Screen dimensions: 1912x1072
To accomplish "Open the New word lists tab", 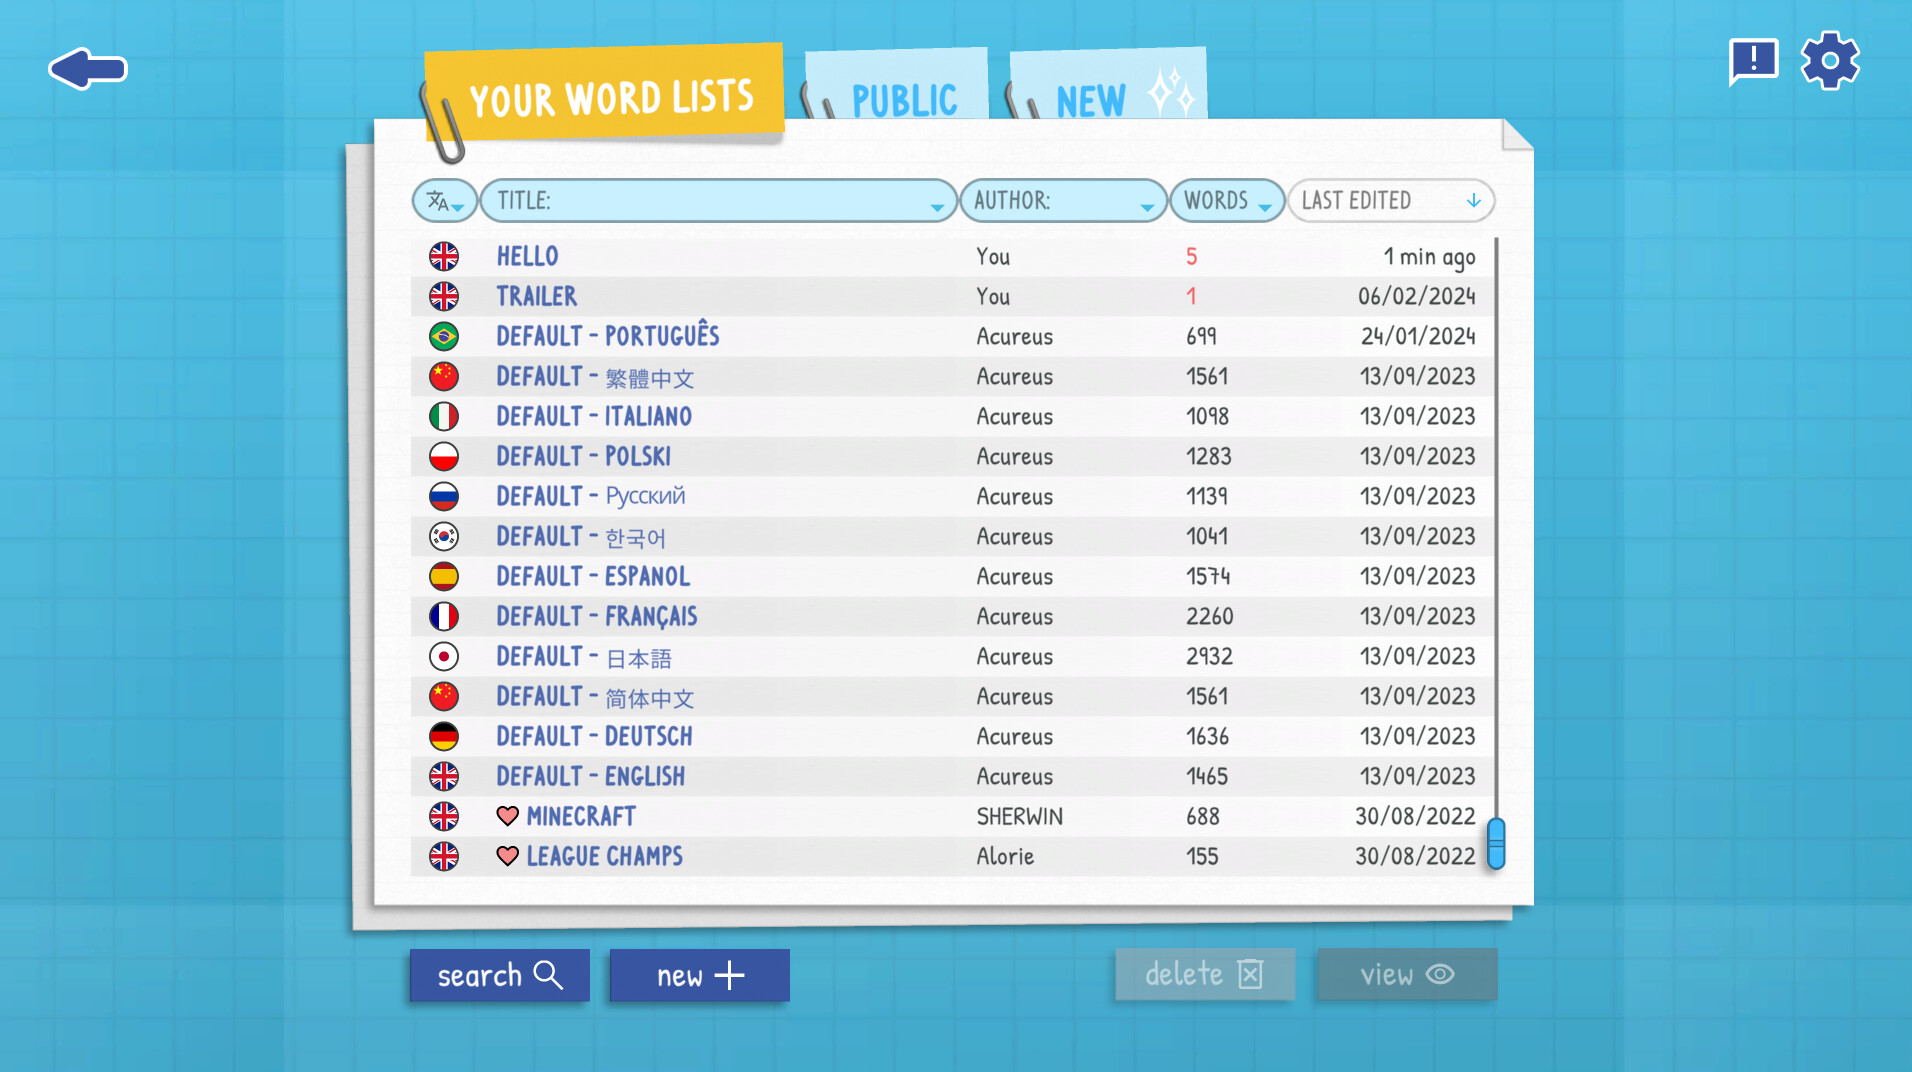I will click(x=1090, y=98).
